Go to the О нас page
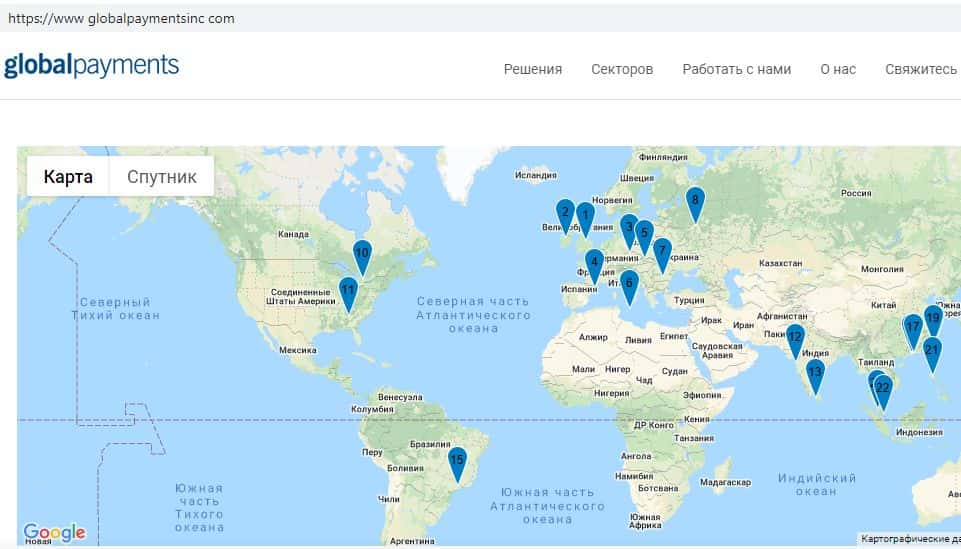Image resolution: width=961 pixels, height=549 pixels. click(x=837, y=69)
